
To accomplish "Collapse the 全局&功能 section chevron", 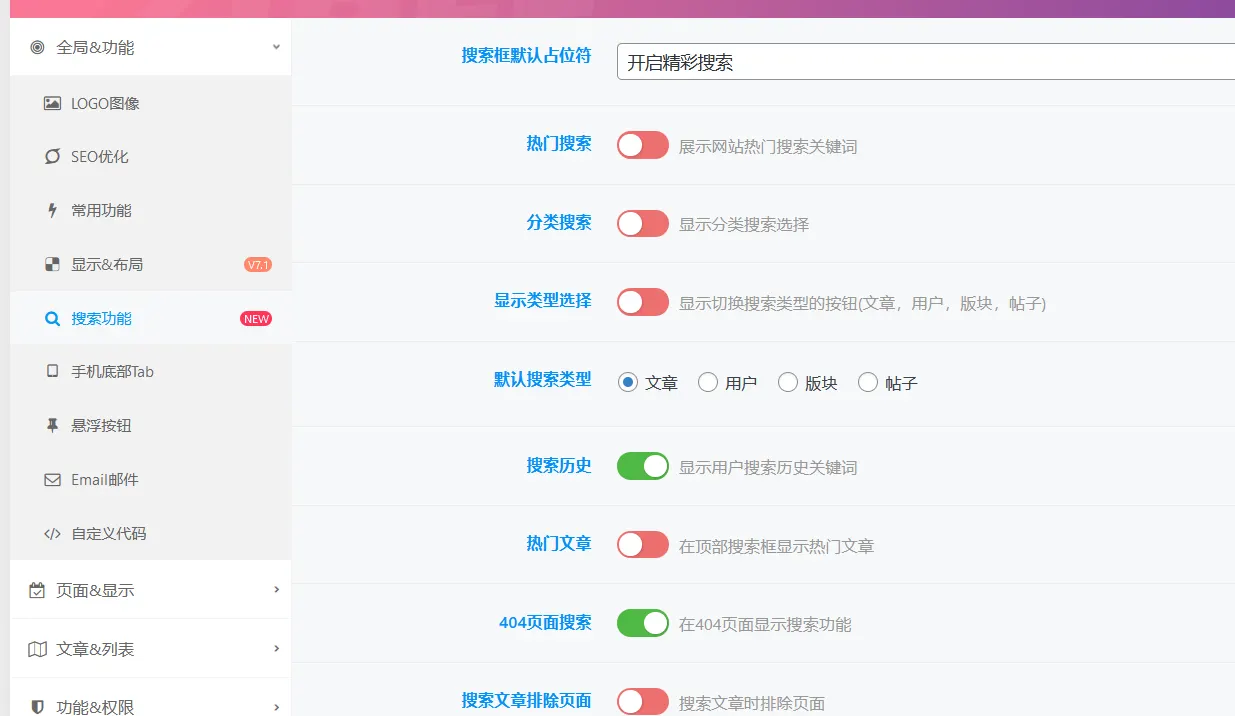I will [276, 46].
